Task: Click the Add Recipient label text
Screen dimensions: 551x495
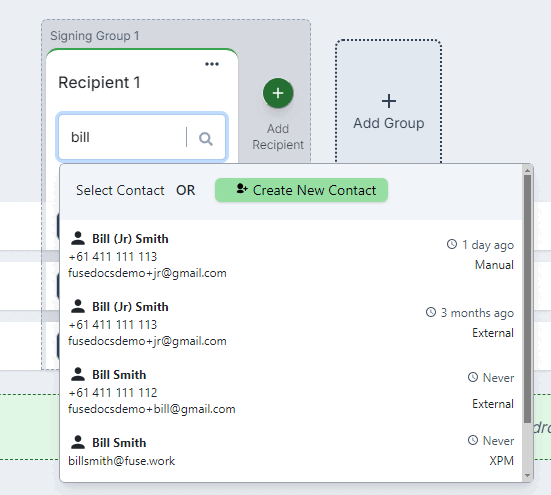Action: coord(278,137)
